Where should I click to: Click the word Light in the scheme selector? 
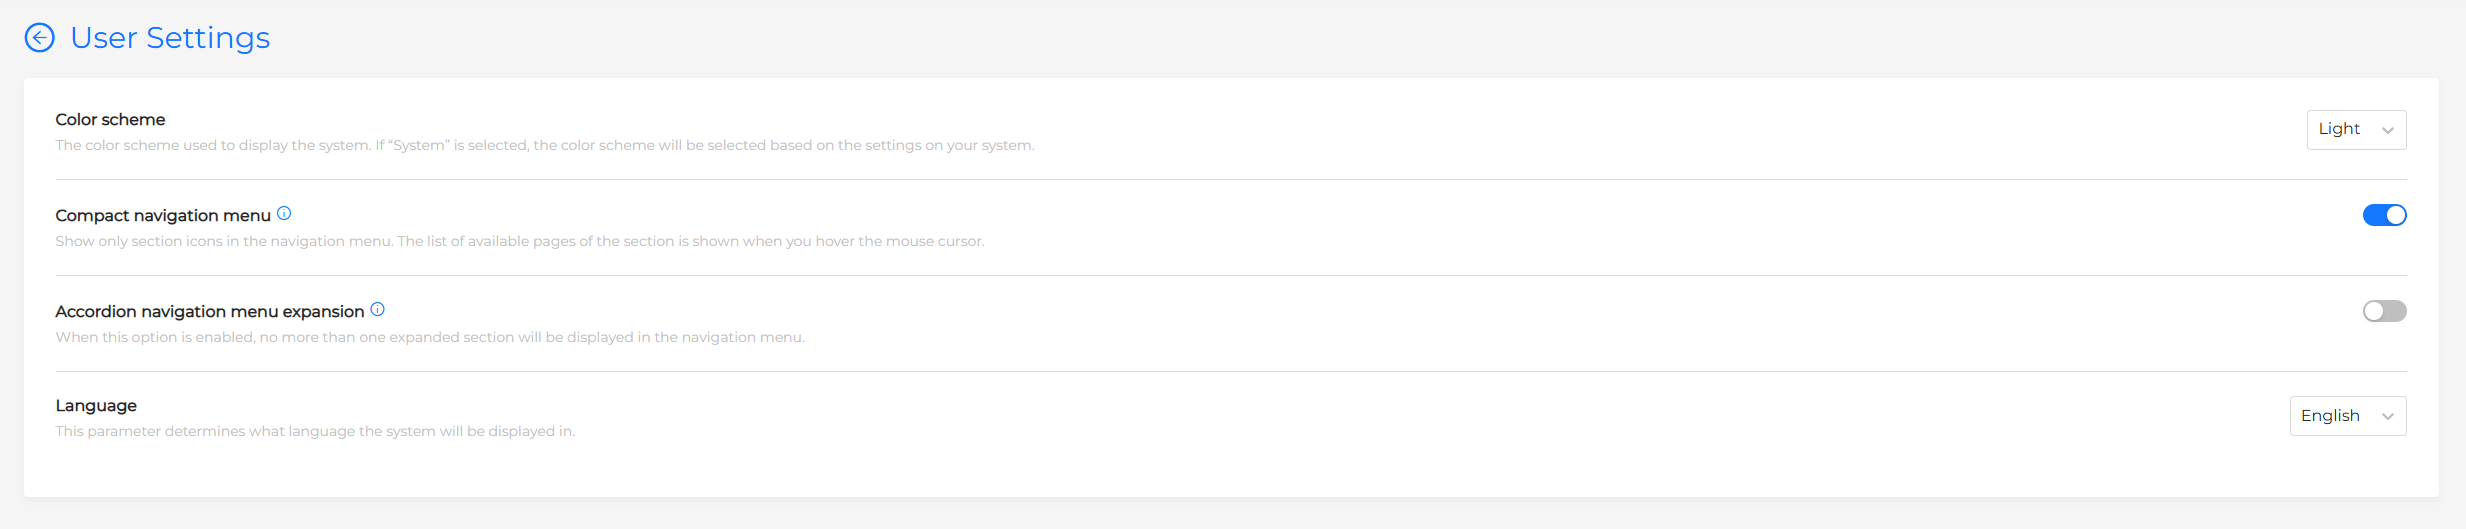point(2339,129)
